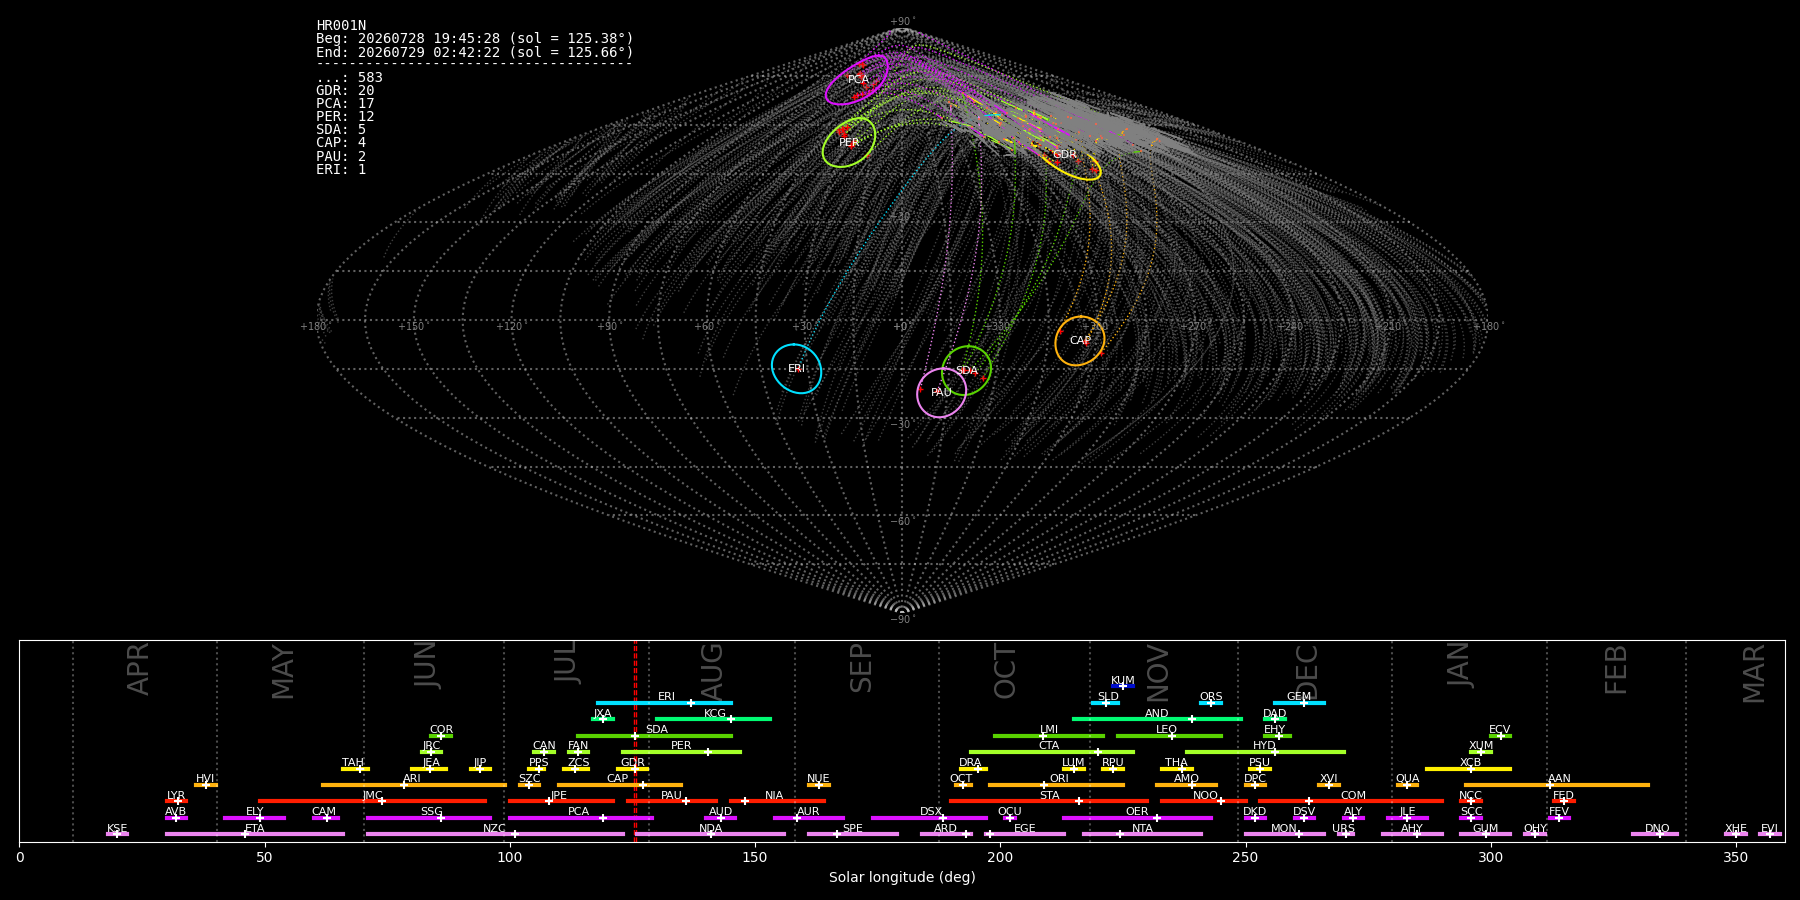Click the cyan ERI radiant circle

point(797,368)
